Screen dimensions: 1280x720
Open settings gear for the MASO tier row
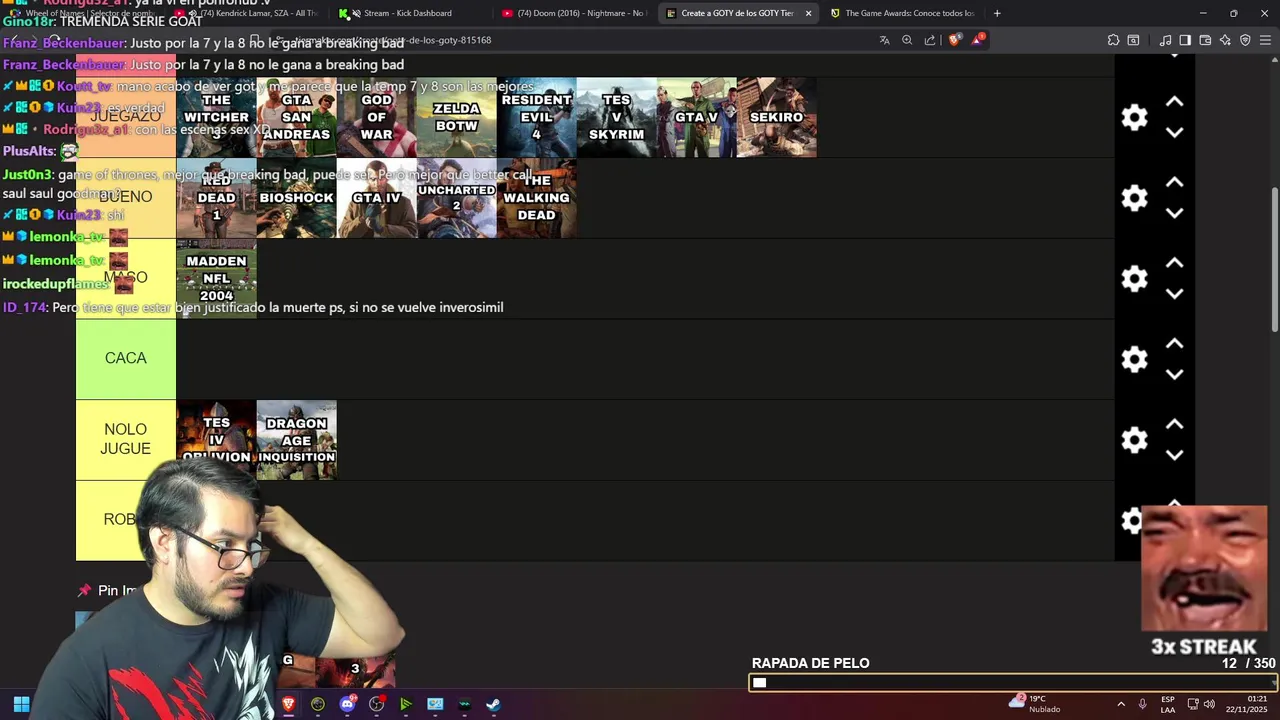point(1134,278)
